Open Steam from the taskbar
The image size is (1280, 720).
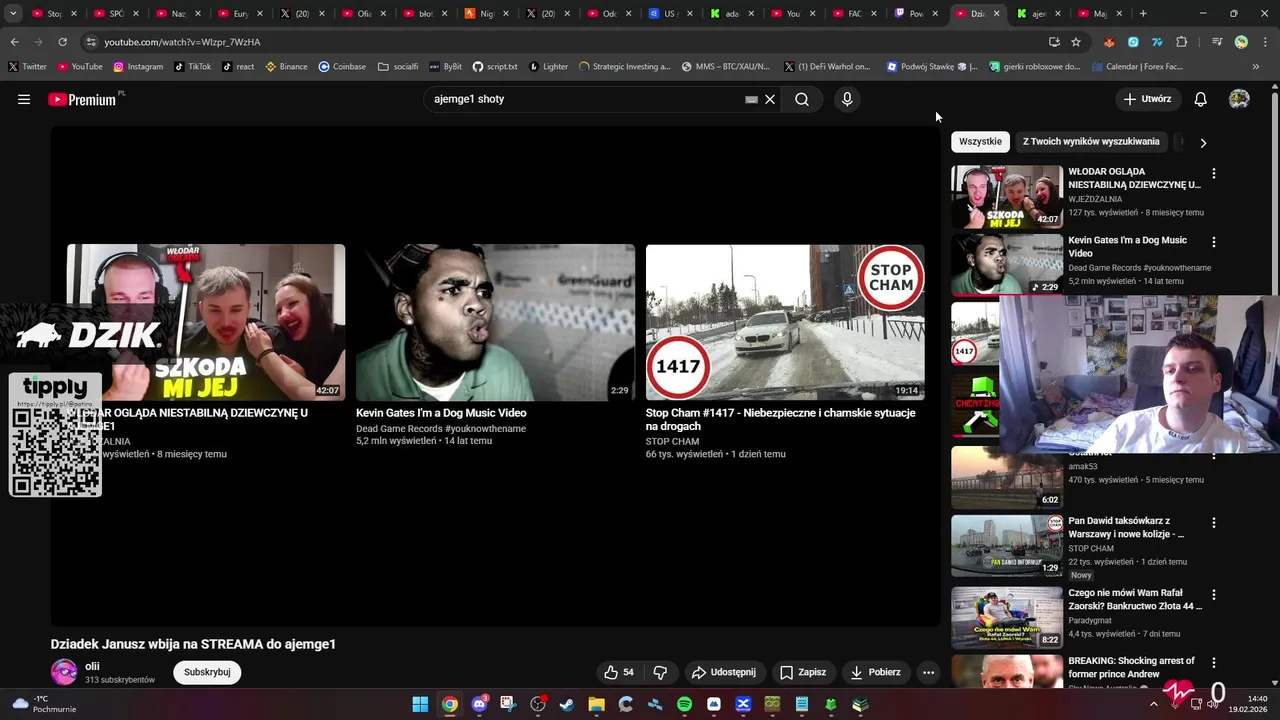click(567, 704)
